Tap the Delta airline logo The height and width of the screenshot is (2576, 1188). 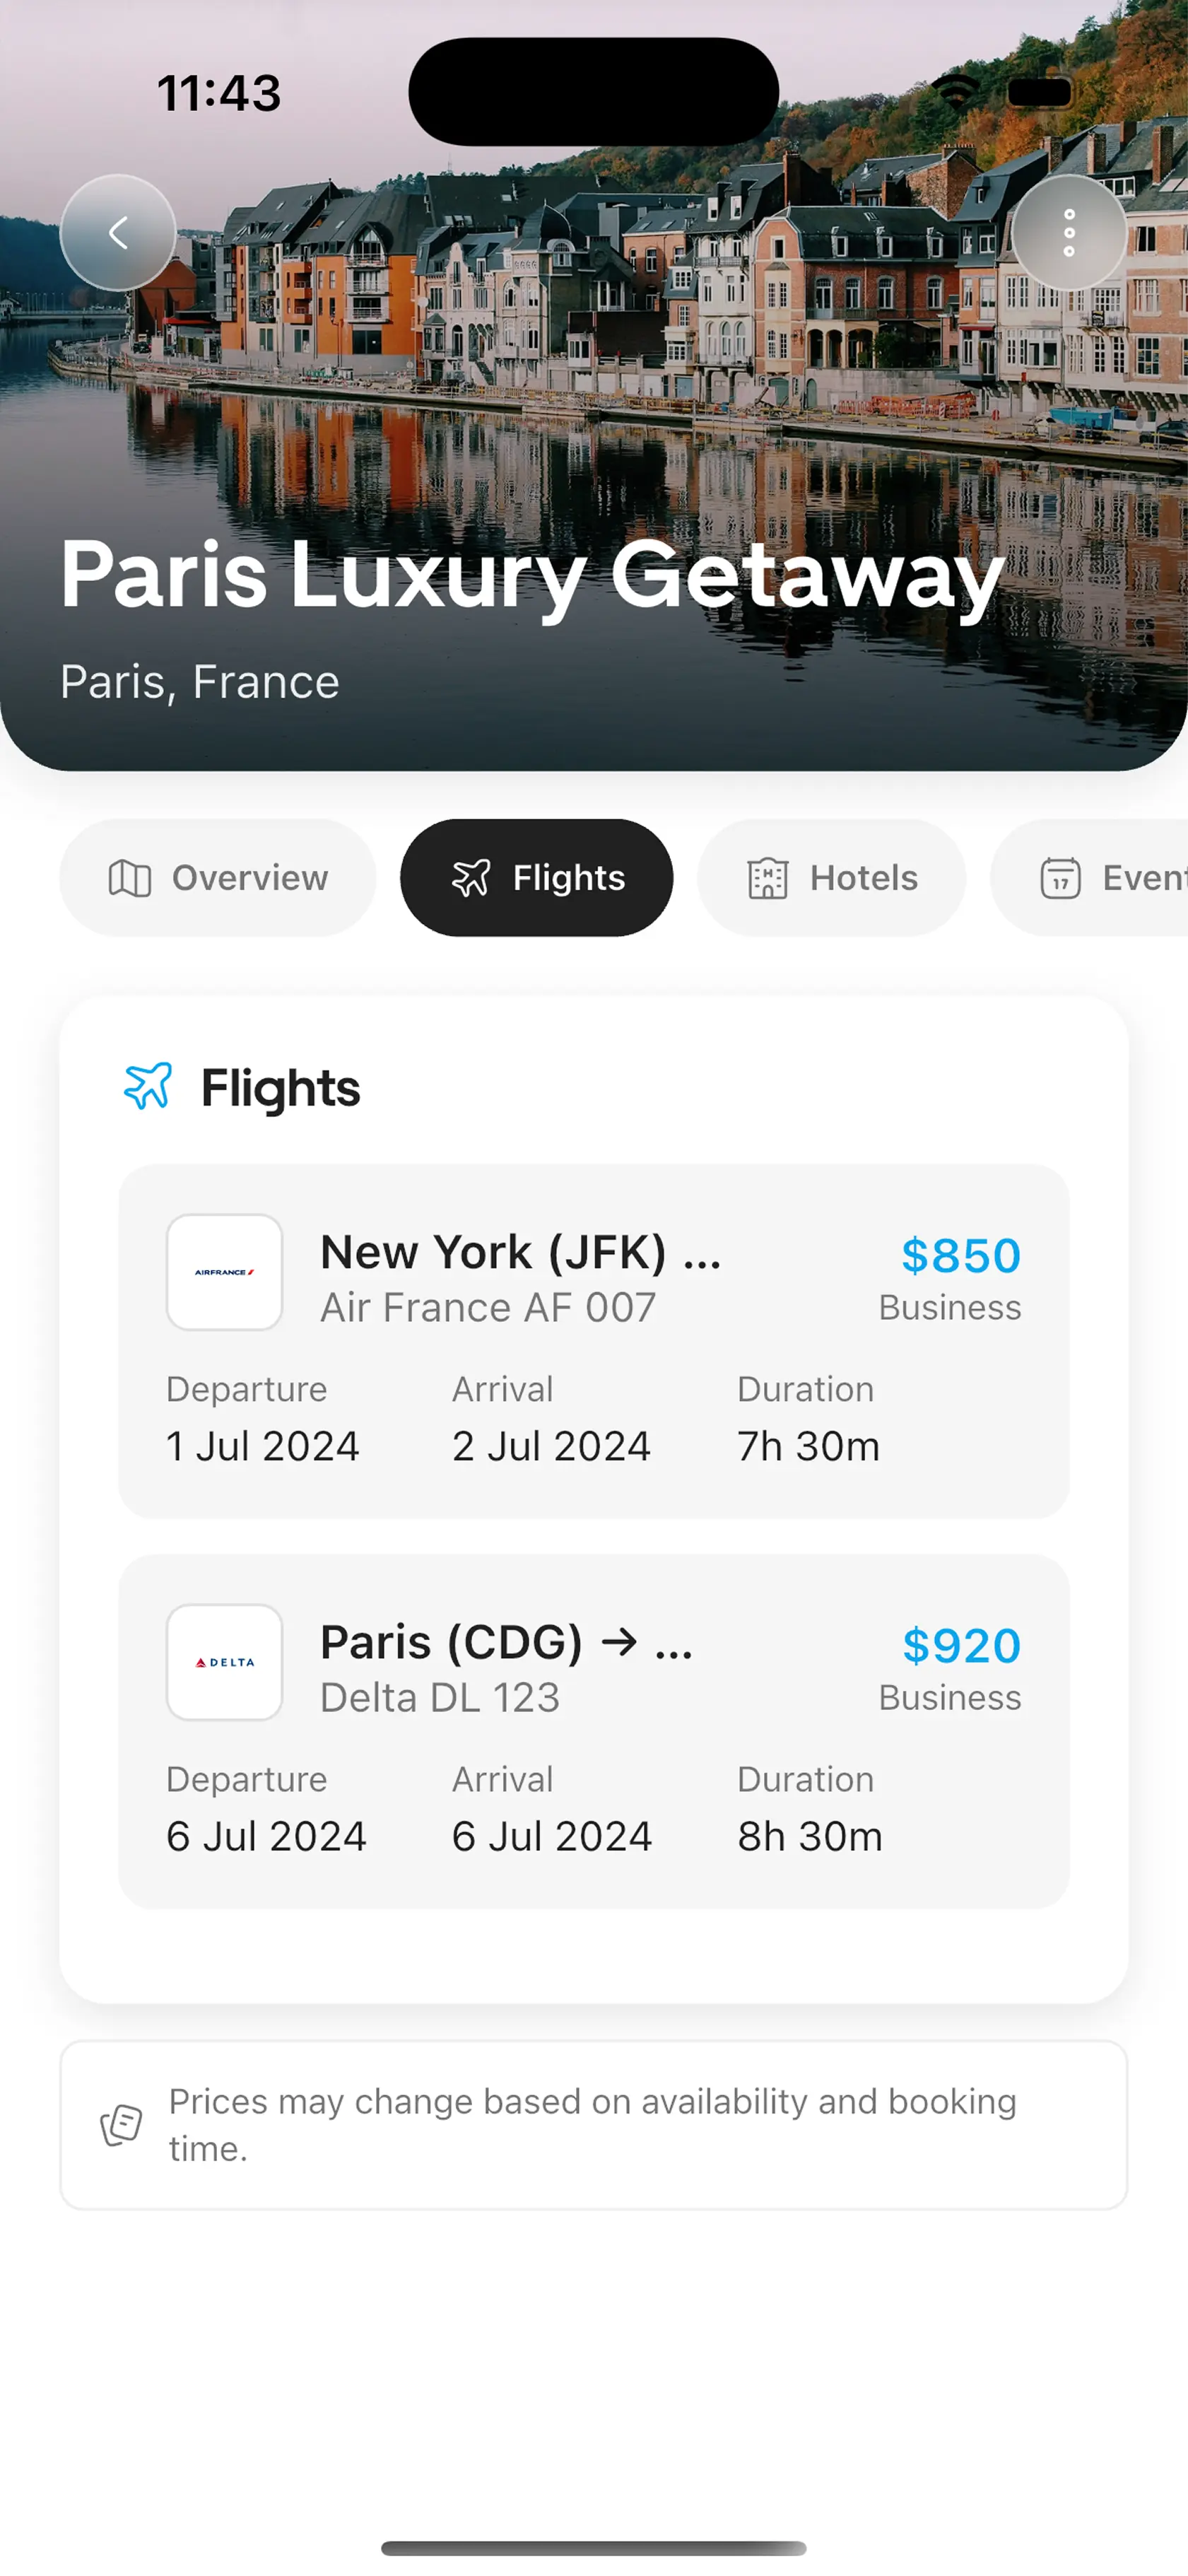pos(224,1662)
